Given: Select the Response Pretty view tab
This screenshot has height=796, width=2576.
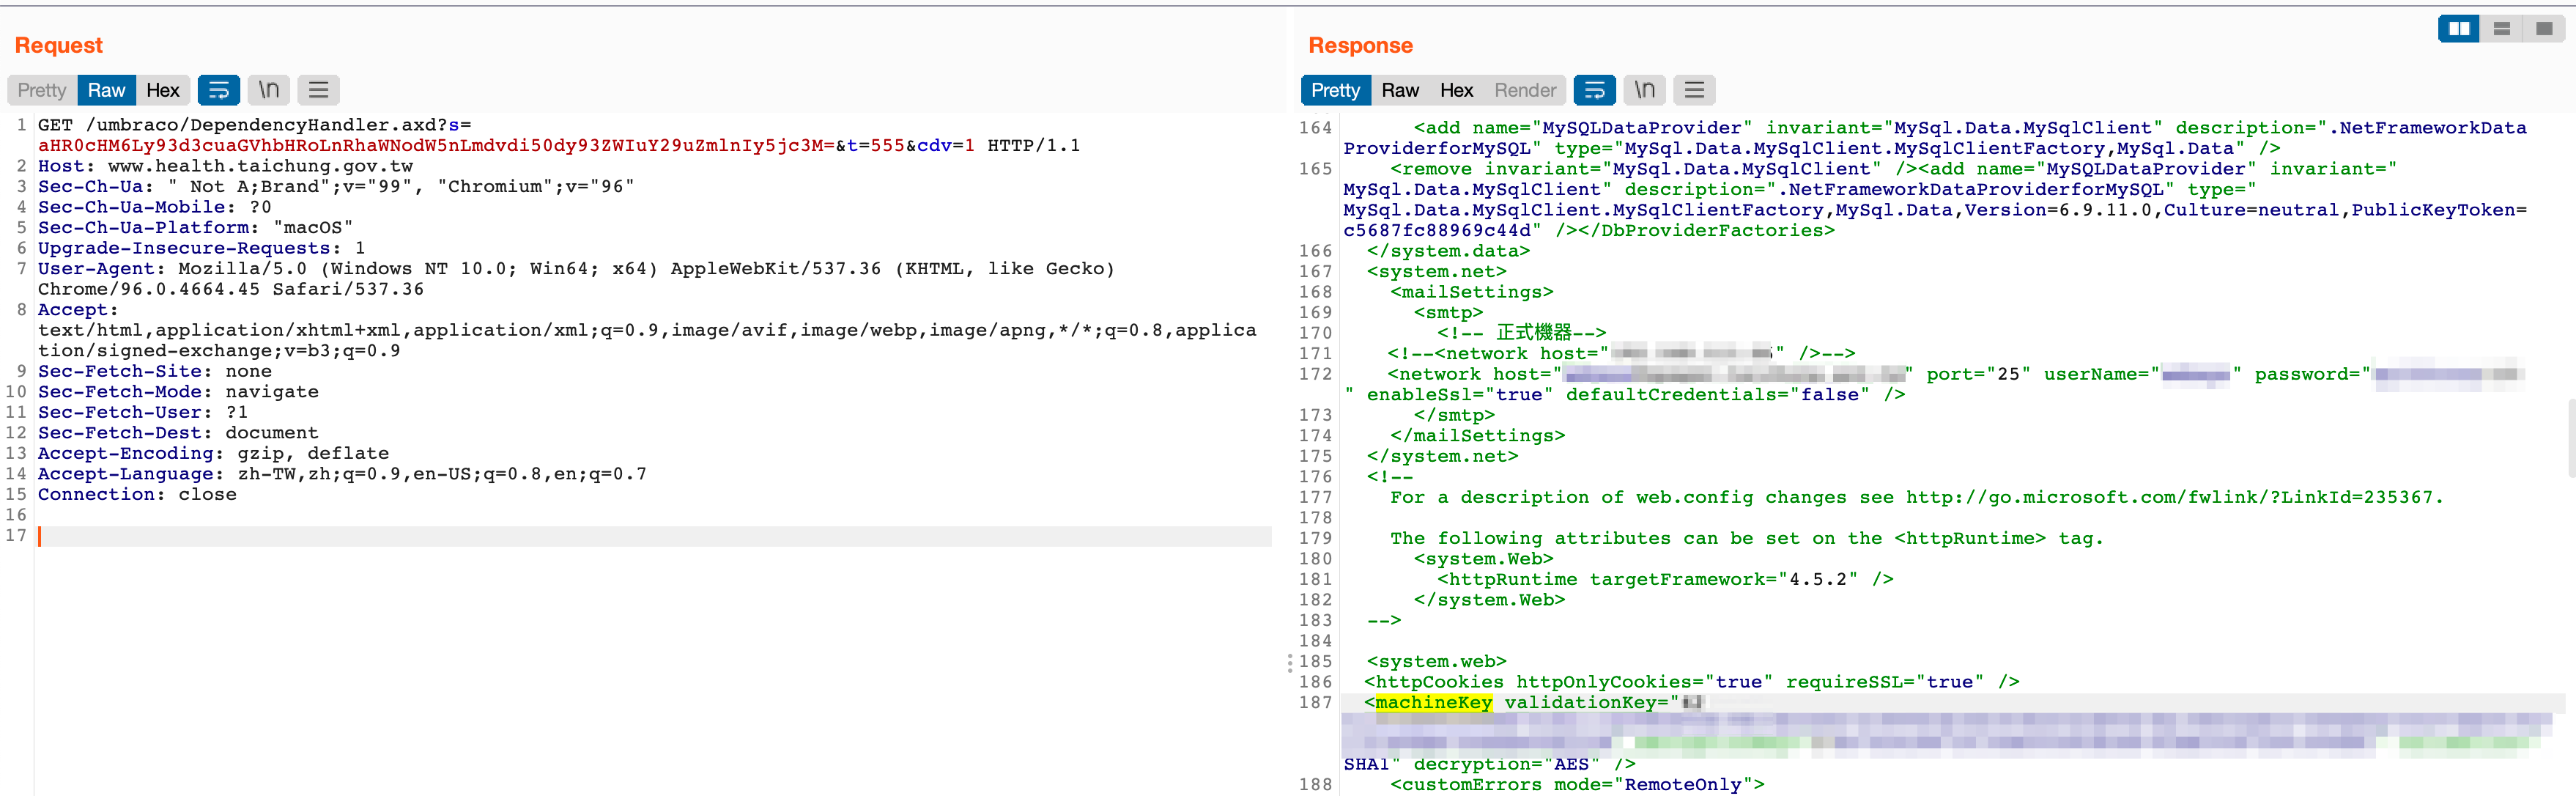Looking at the screenshot, I should click(x=1335, y=90).
